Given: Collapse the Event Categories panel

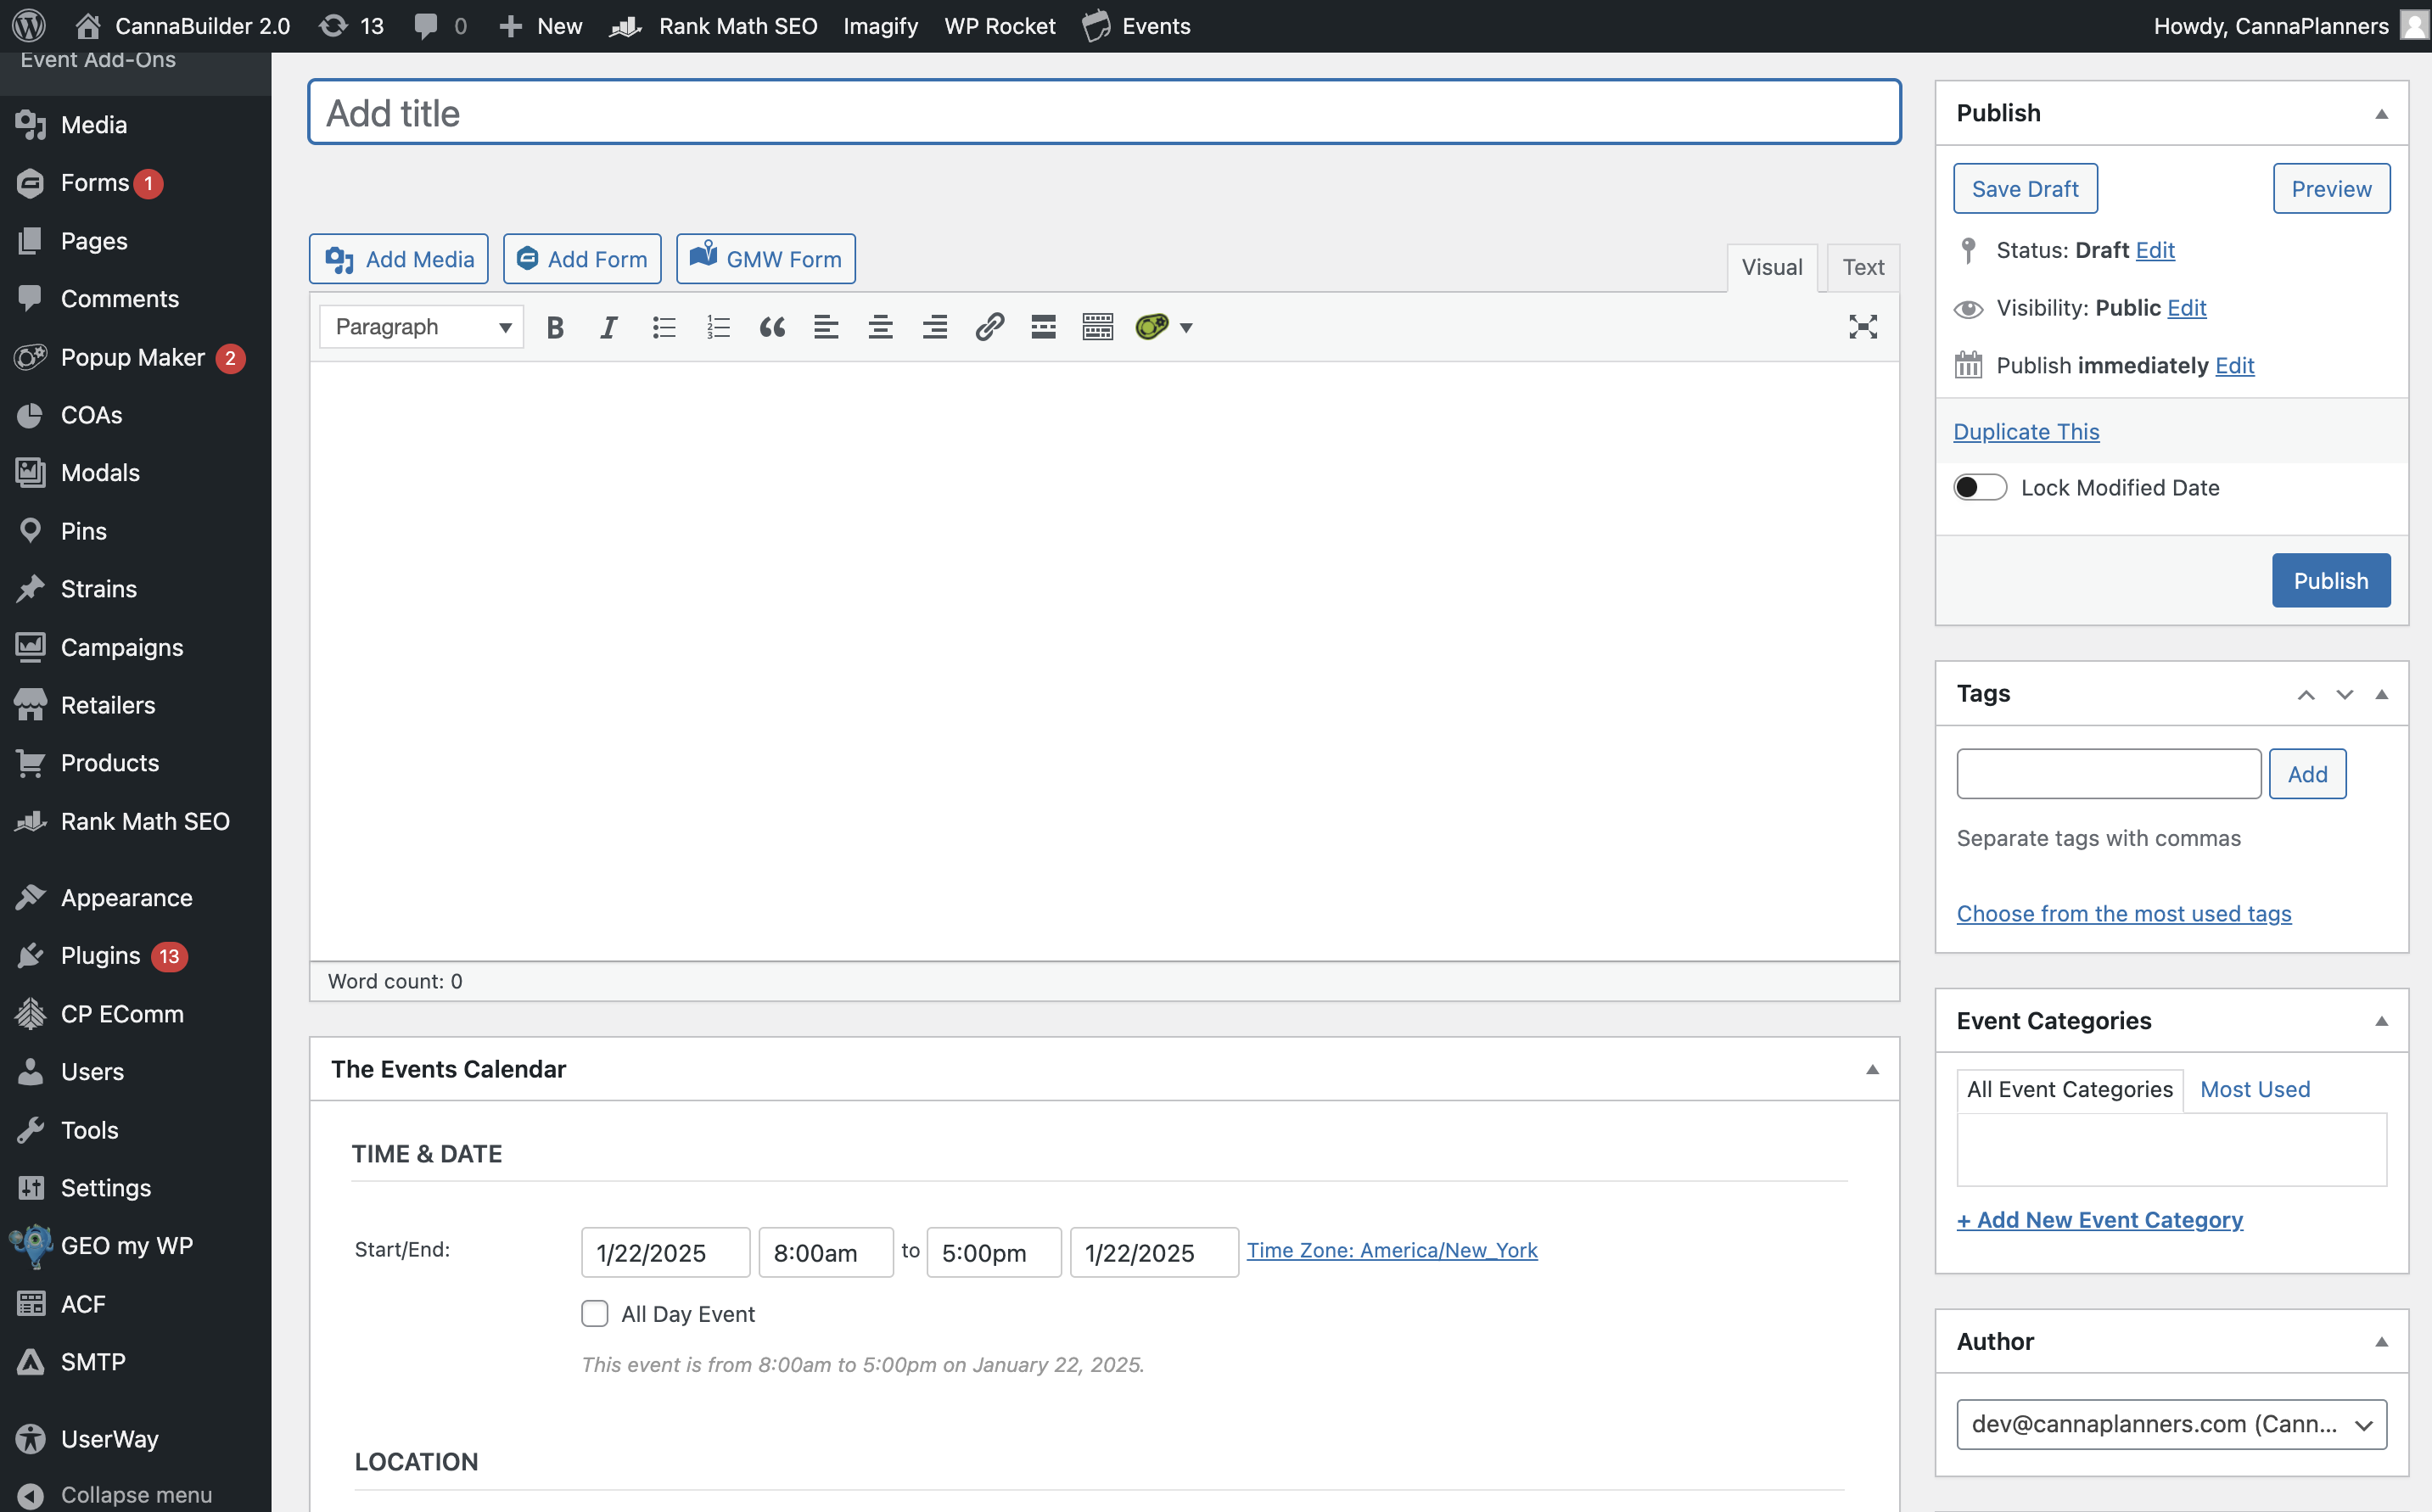Looking at the screenshot, I should click(2381, 1021).
